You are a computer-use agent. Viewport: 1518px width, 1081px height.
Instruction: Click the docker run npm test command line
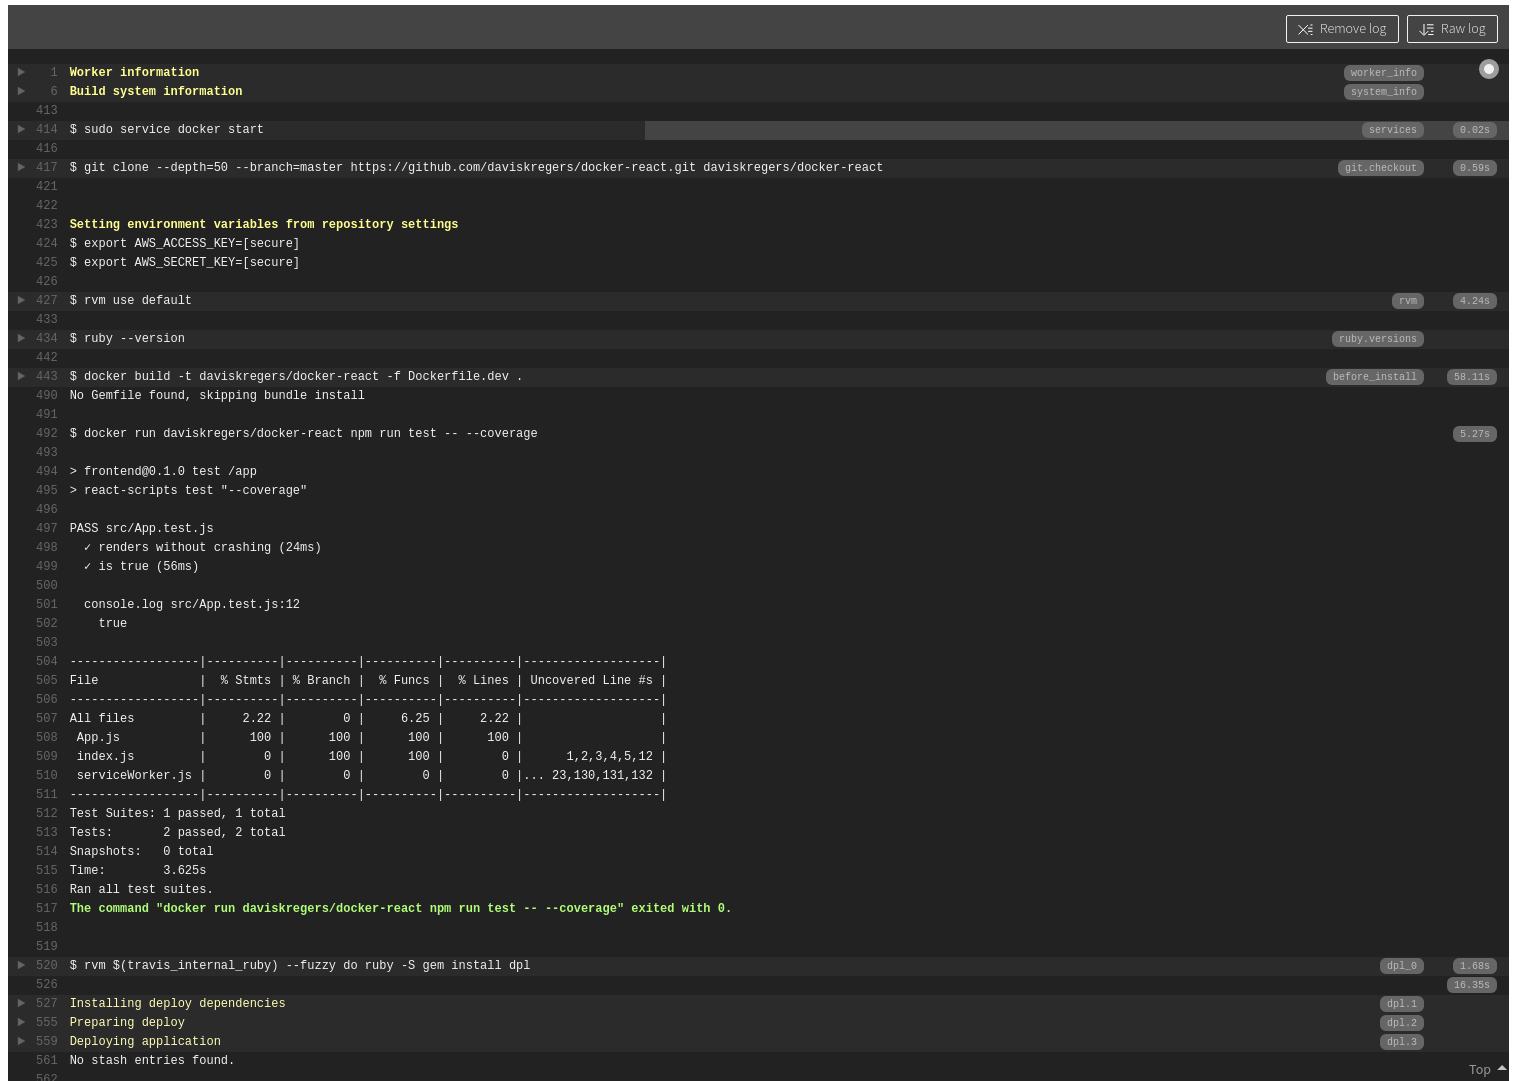(303, 433)
